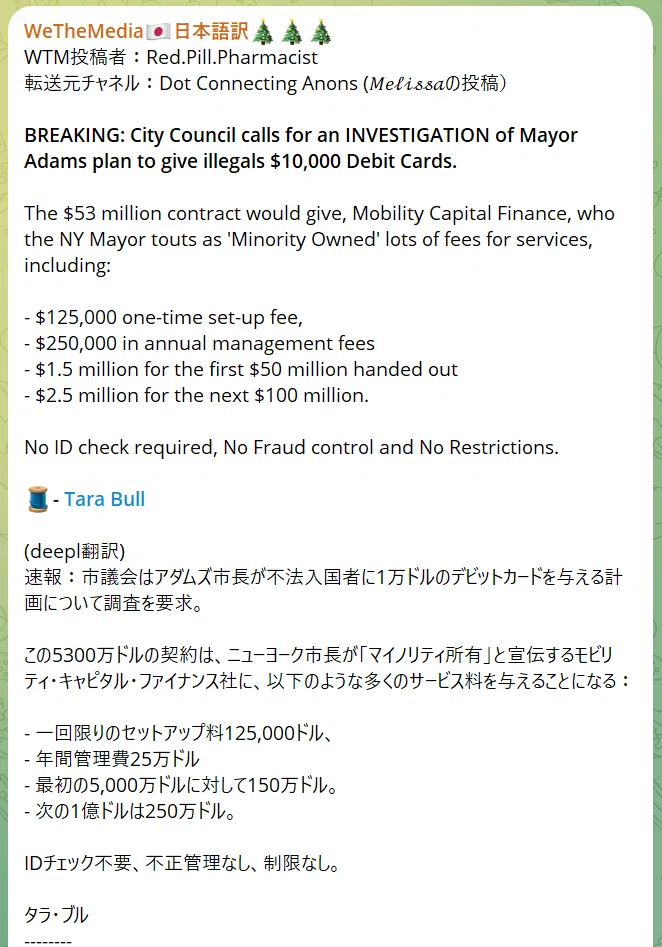Click the thread spool emoji
Image resolution: width=662 pixels, height=947 pixels.
coord(37,500)
